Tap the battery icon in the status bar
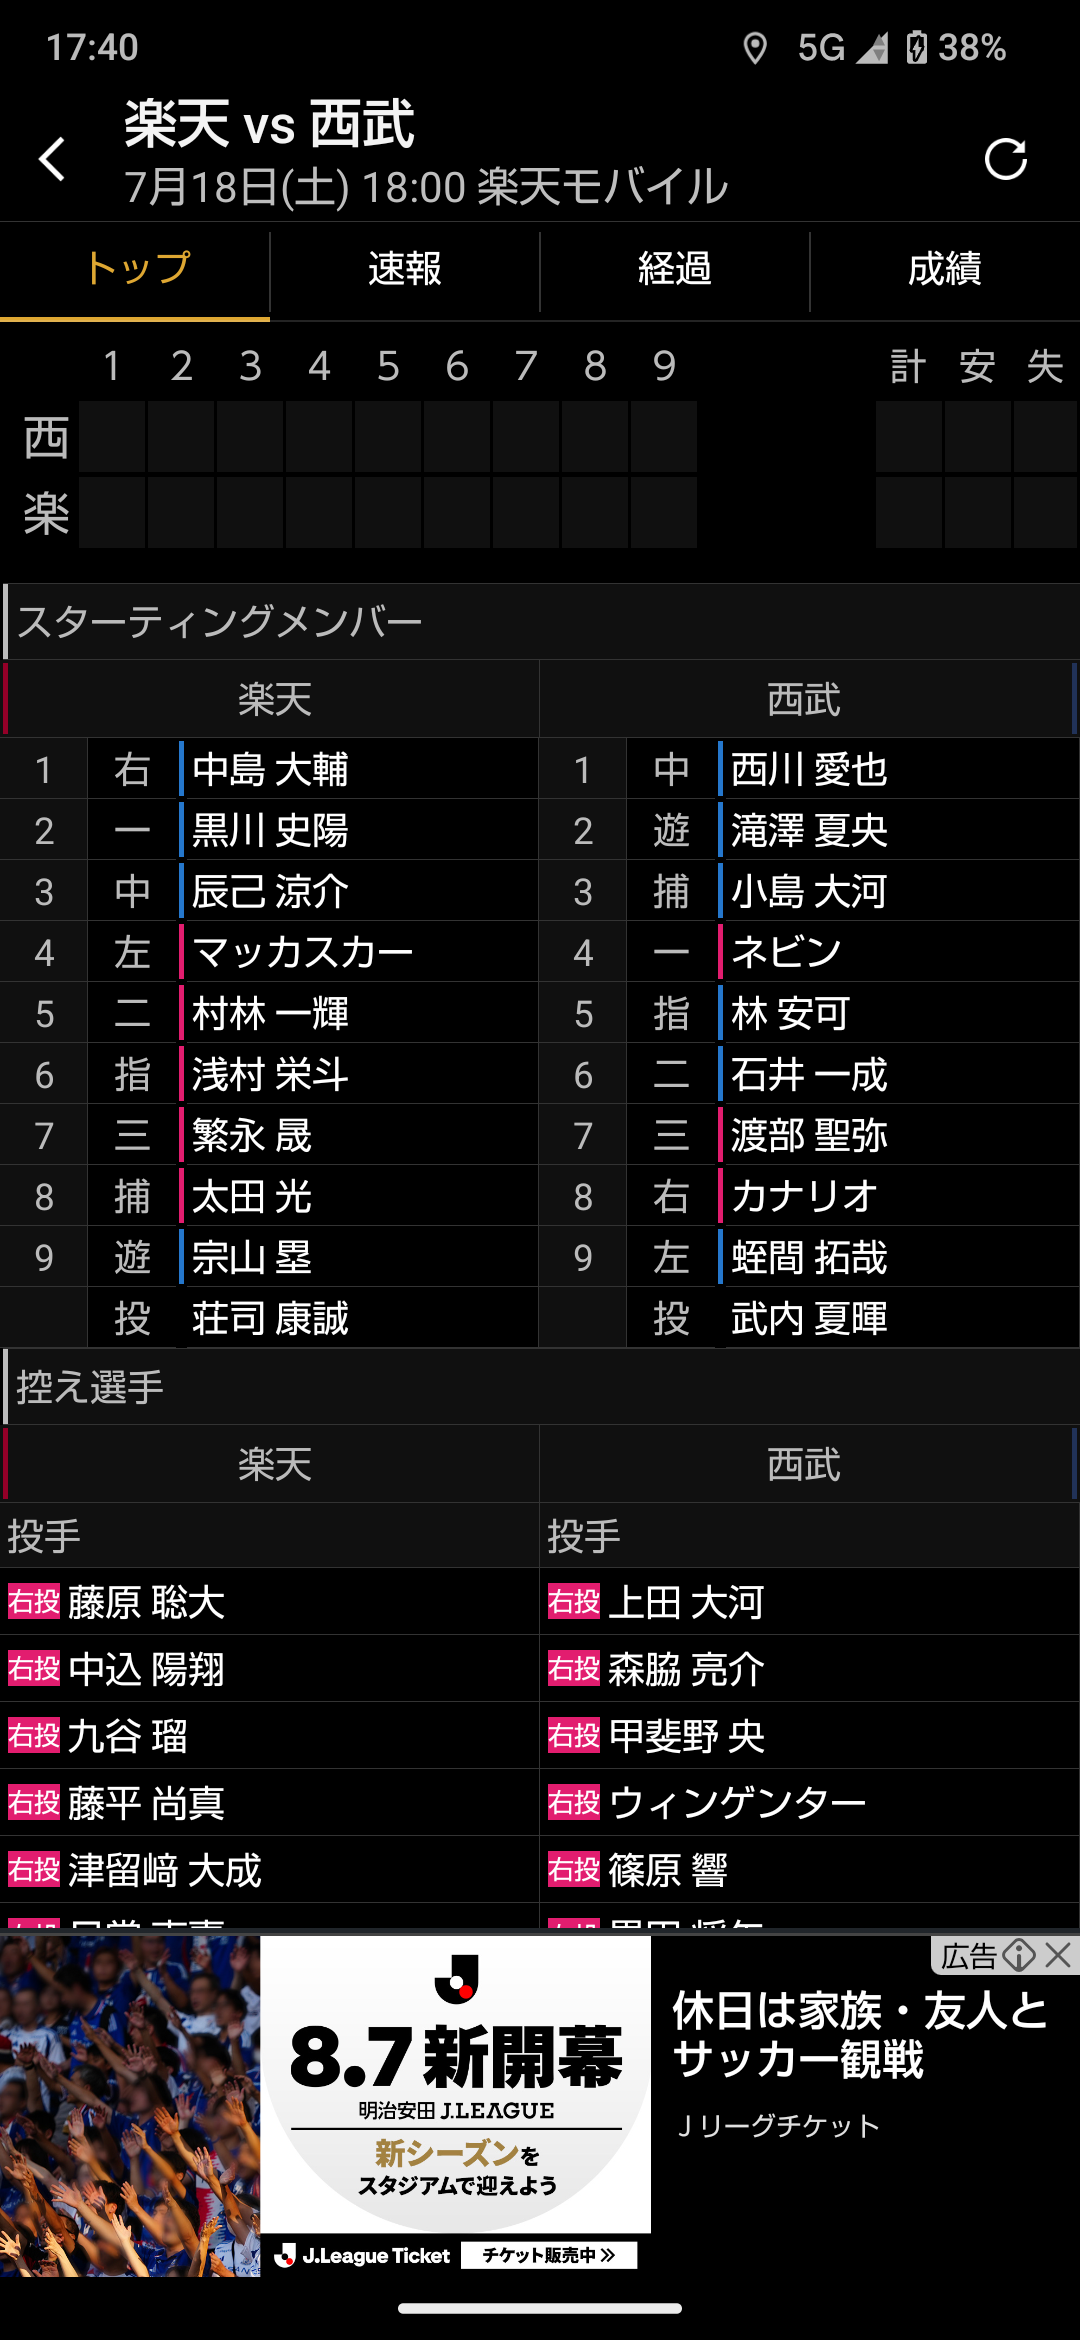1080x2340 pixels. click(x=916, y=47)
